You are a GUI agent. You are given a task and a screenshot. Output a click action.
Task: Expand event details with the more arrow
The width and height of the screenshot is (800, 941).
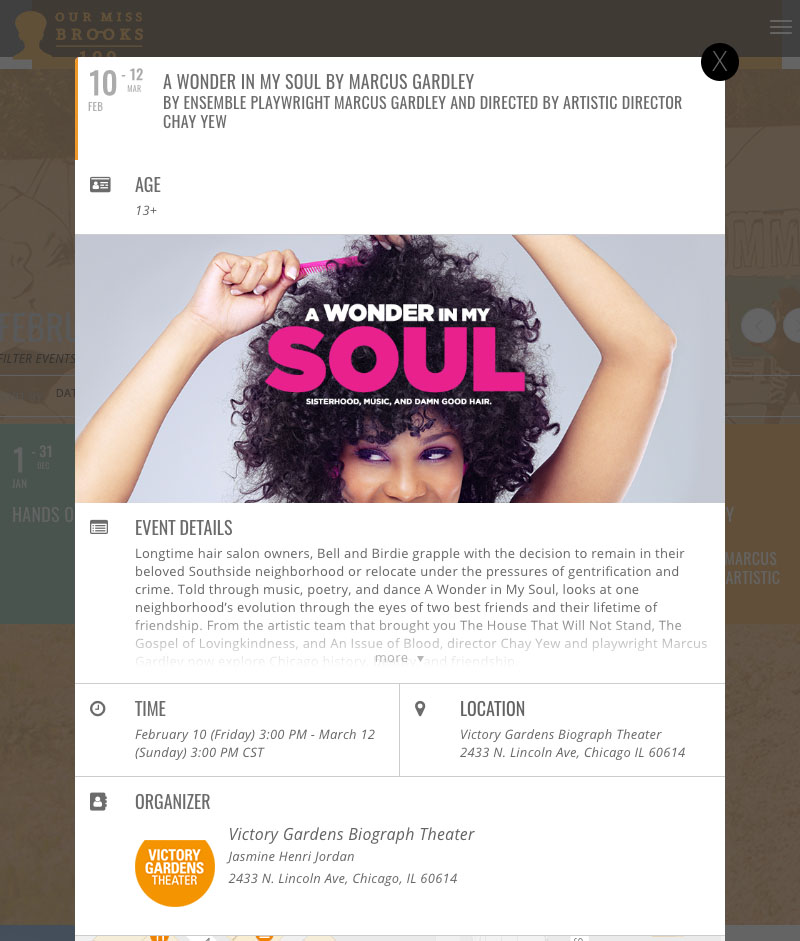tap(399, 658)
